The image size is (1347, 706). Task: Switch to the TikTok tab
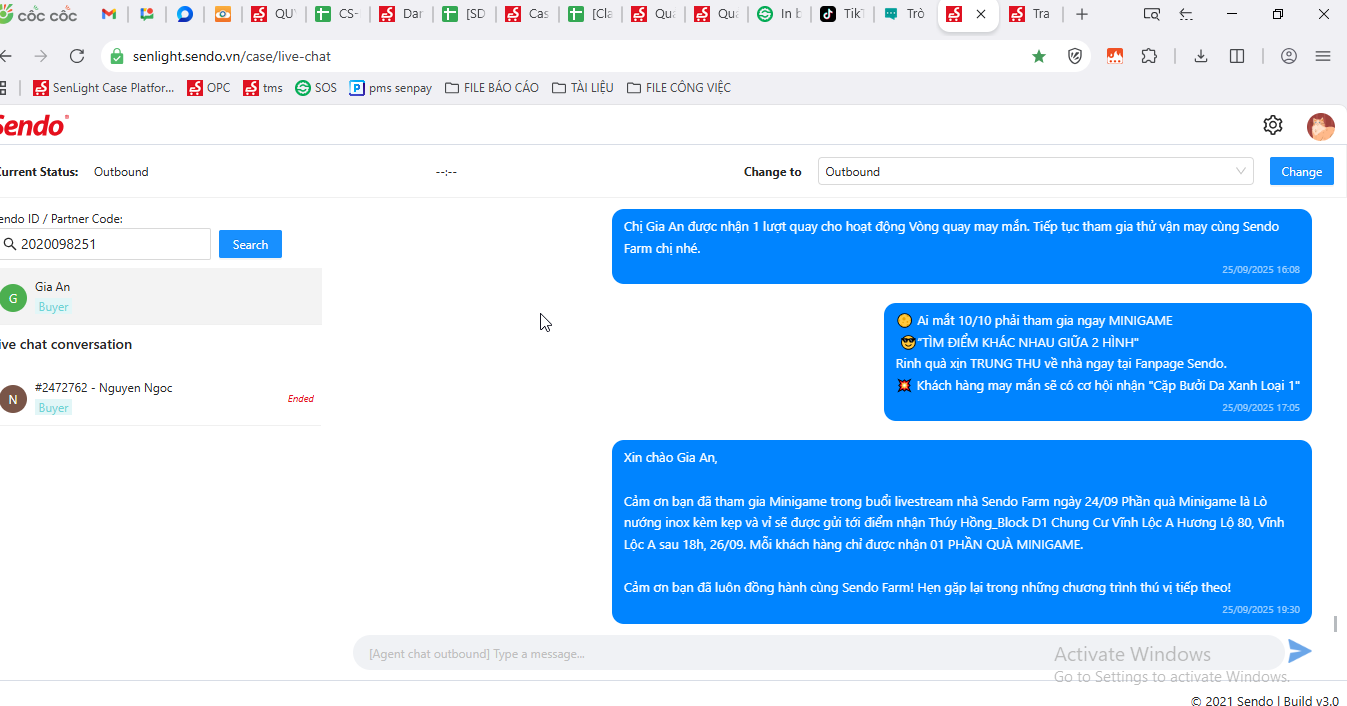pyautogui.click(x=842, y=14)
